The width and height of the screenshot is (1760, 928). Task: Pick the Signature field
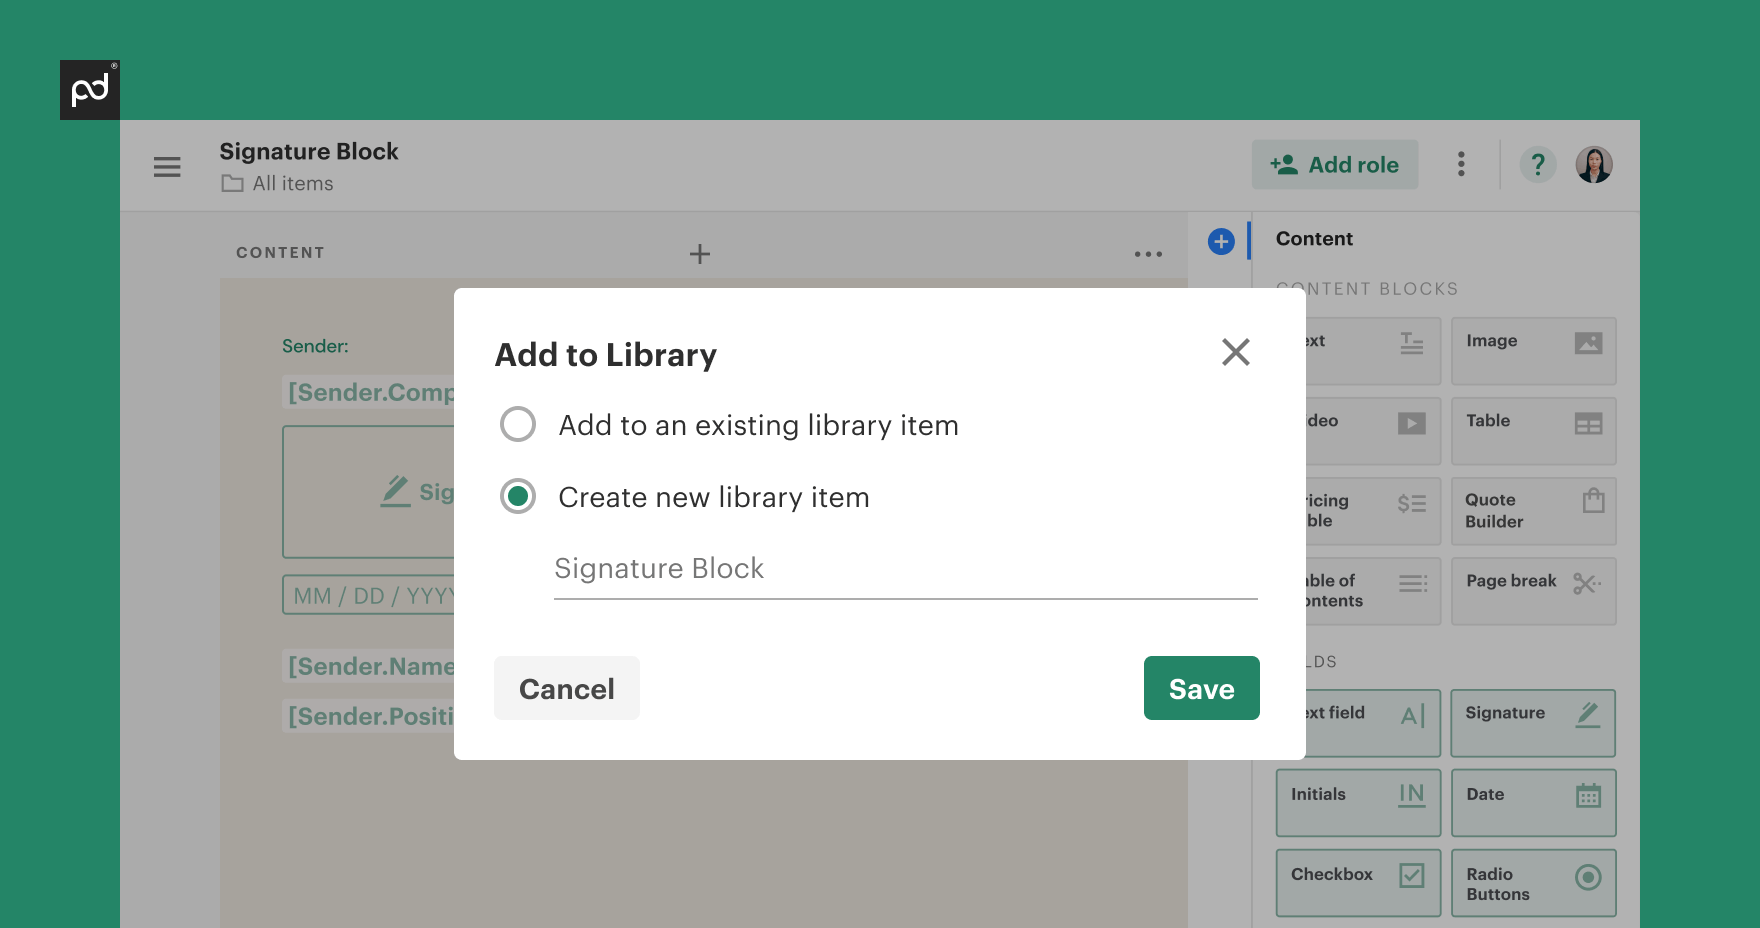point(1532,723)
